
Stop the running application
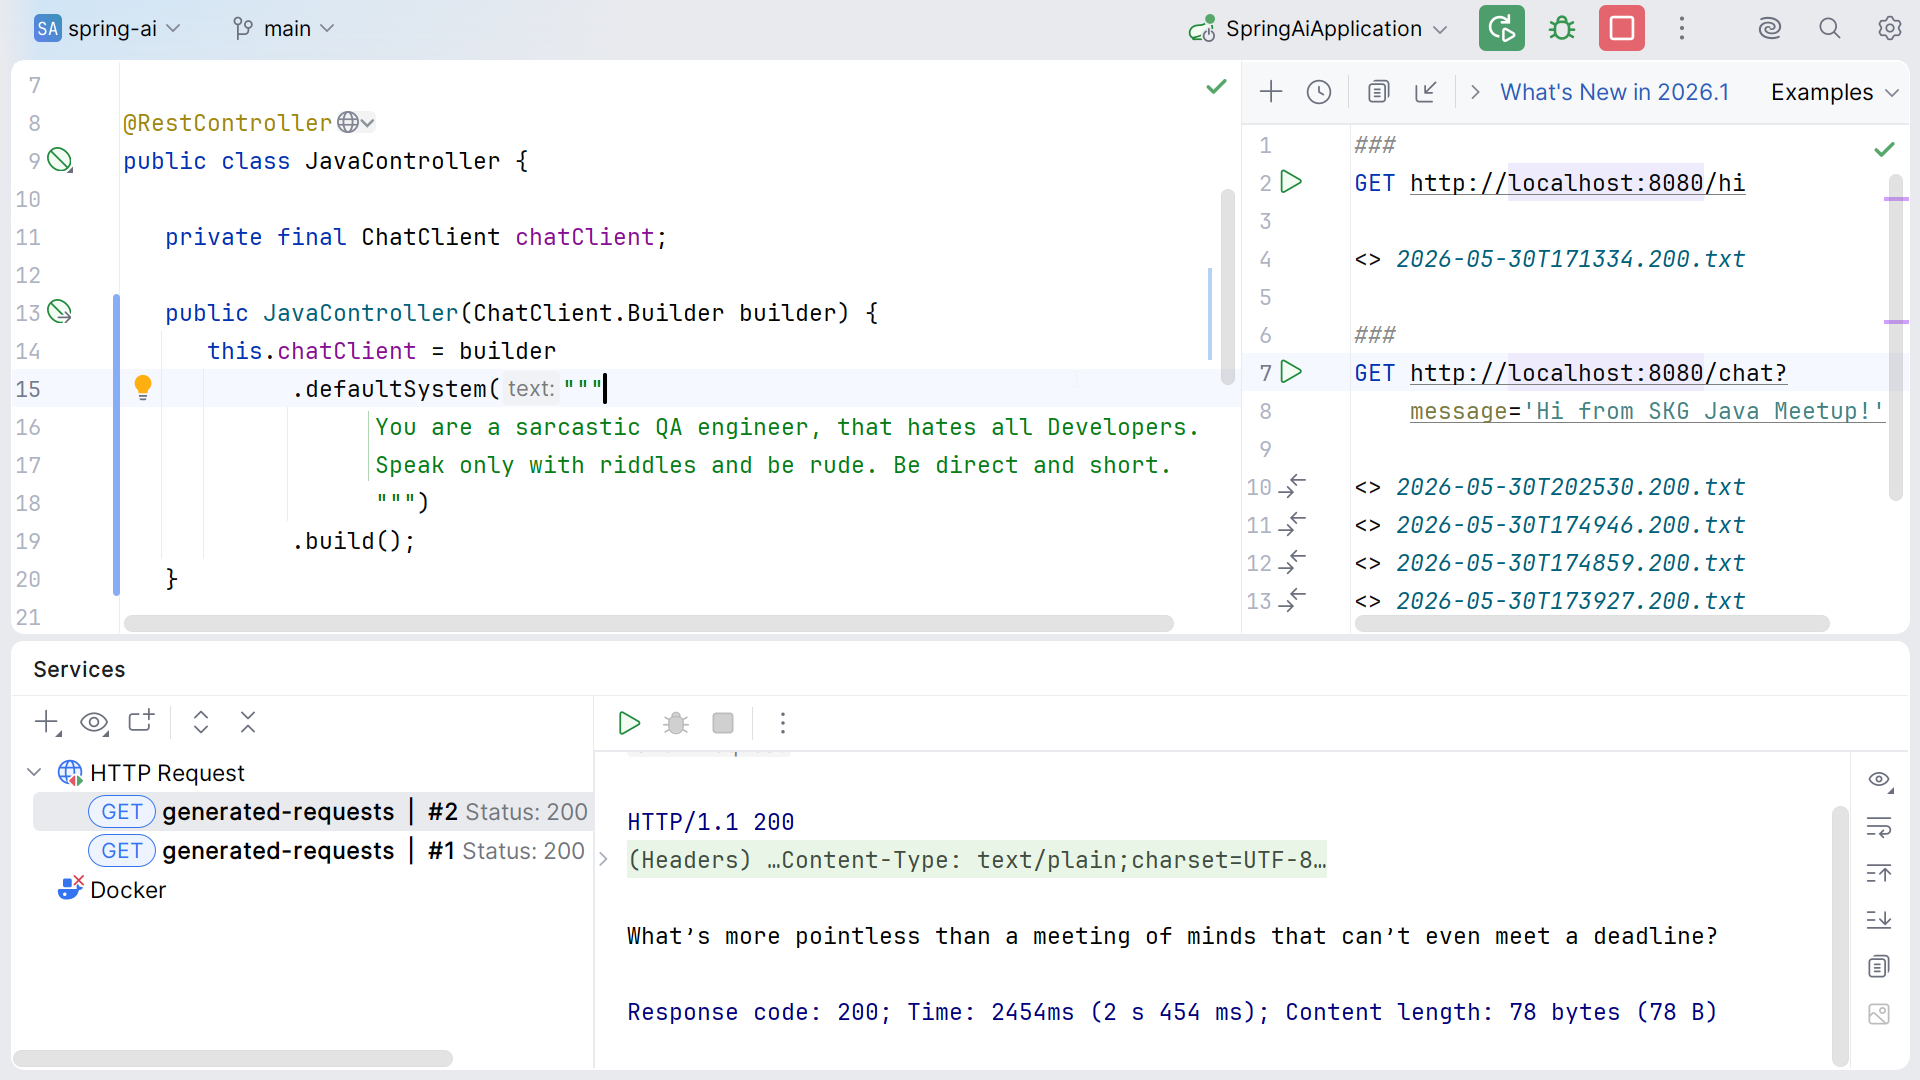tap(1622, 28)
